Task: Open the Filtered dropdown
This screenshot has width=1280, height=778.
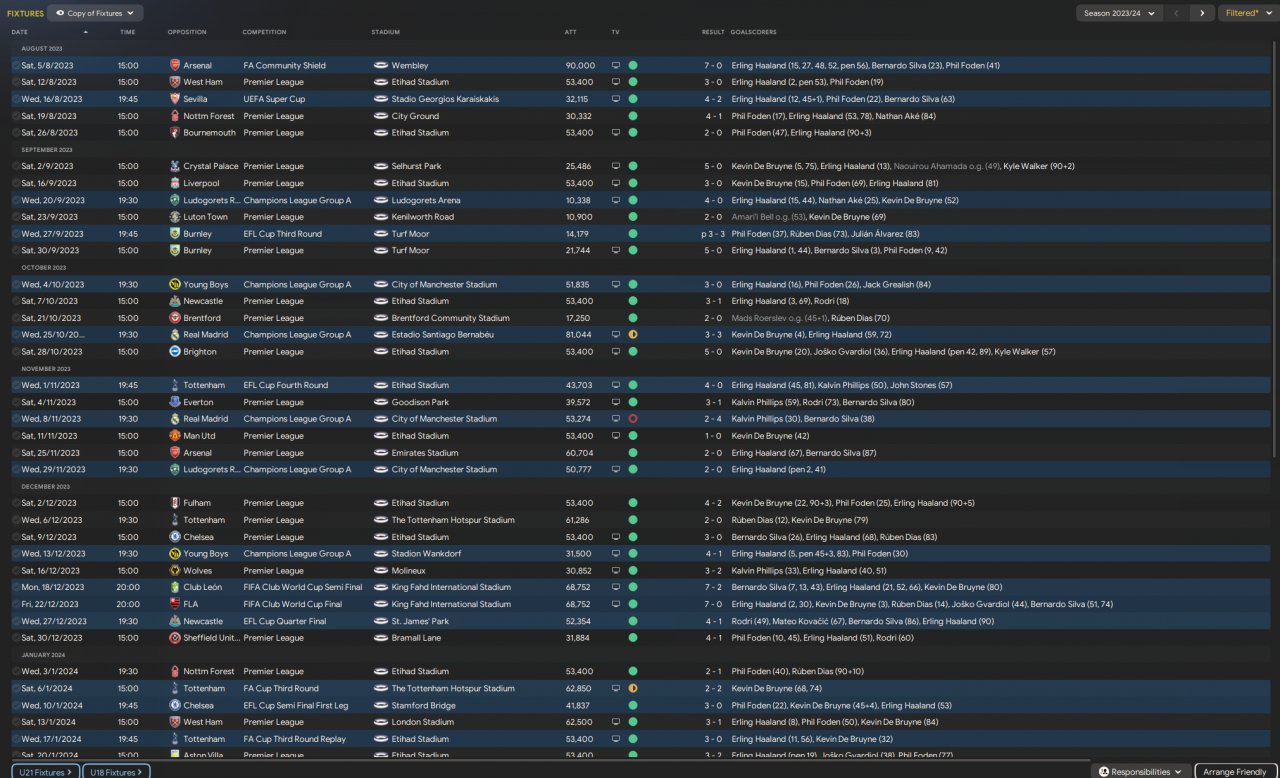Action: click(x=1247, y=13)
